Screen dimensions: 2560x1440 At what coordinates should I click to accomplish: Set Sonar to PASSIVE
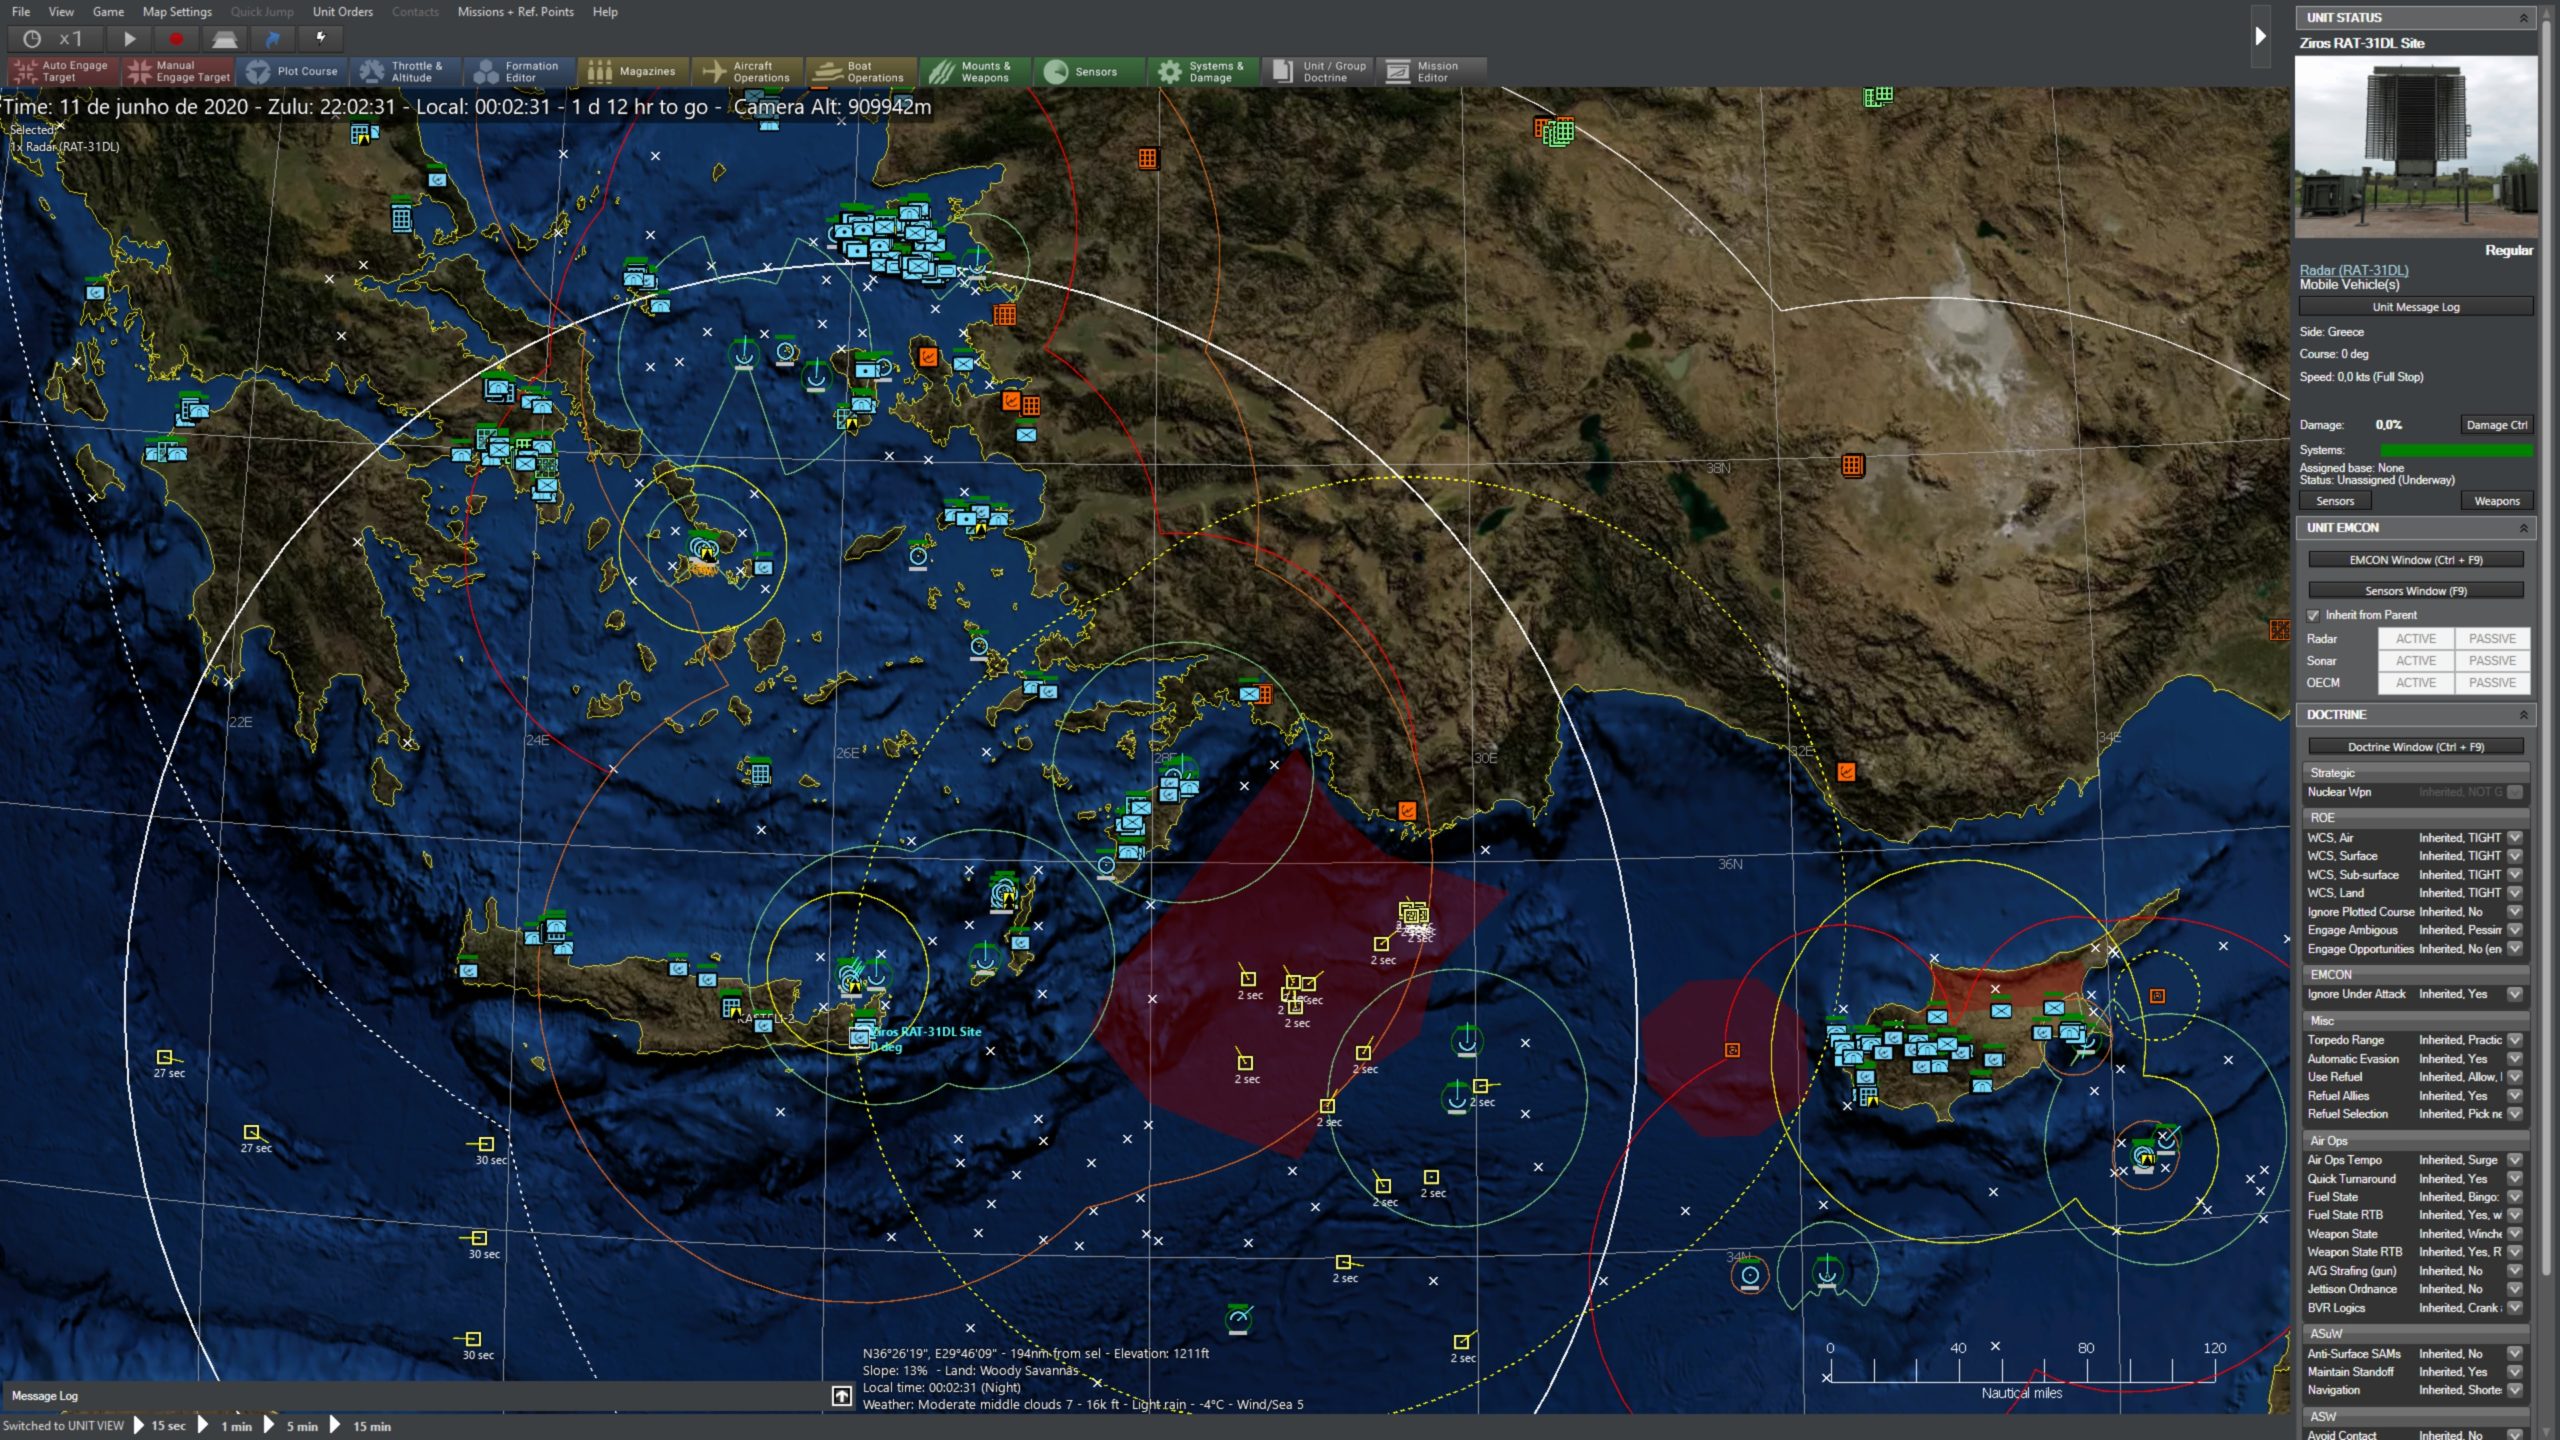click(x=2492, y=661)
